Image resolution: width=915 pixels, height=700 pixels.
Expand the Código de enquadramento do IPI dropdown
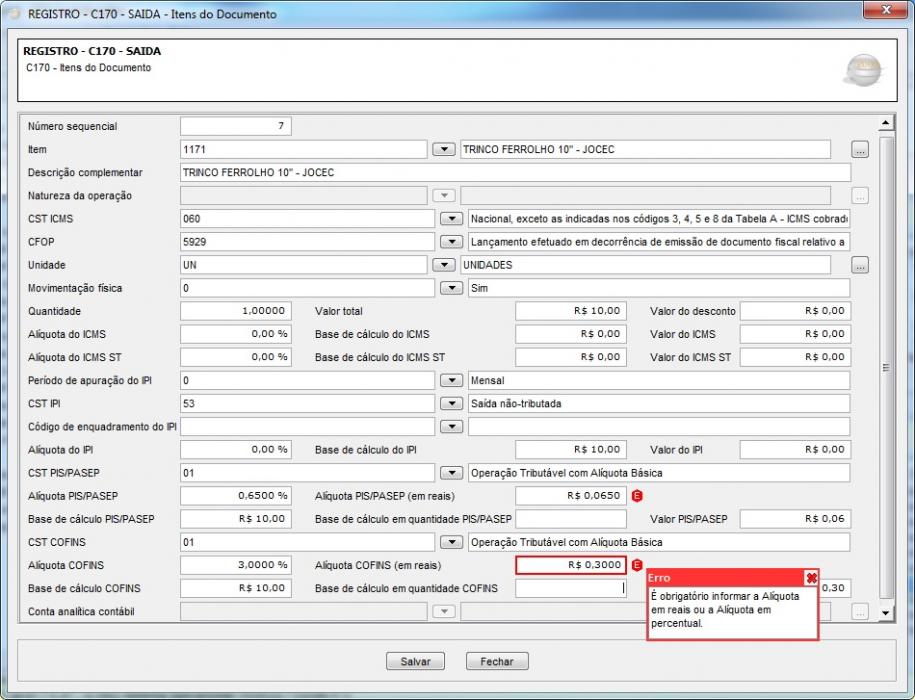[x=452, y=426]
